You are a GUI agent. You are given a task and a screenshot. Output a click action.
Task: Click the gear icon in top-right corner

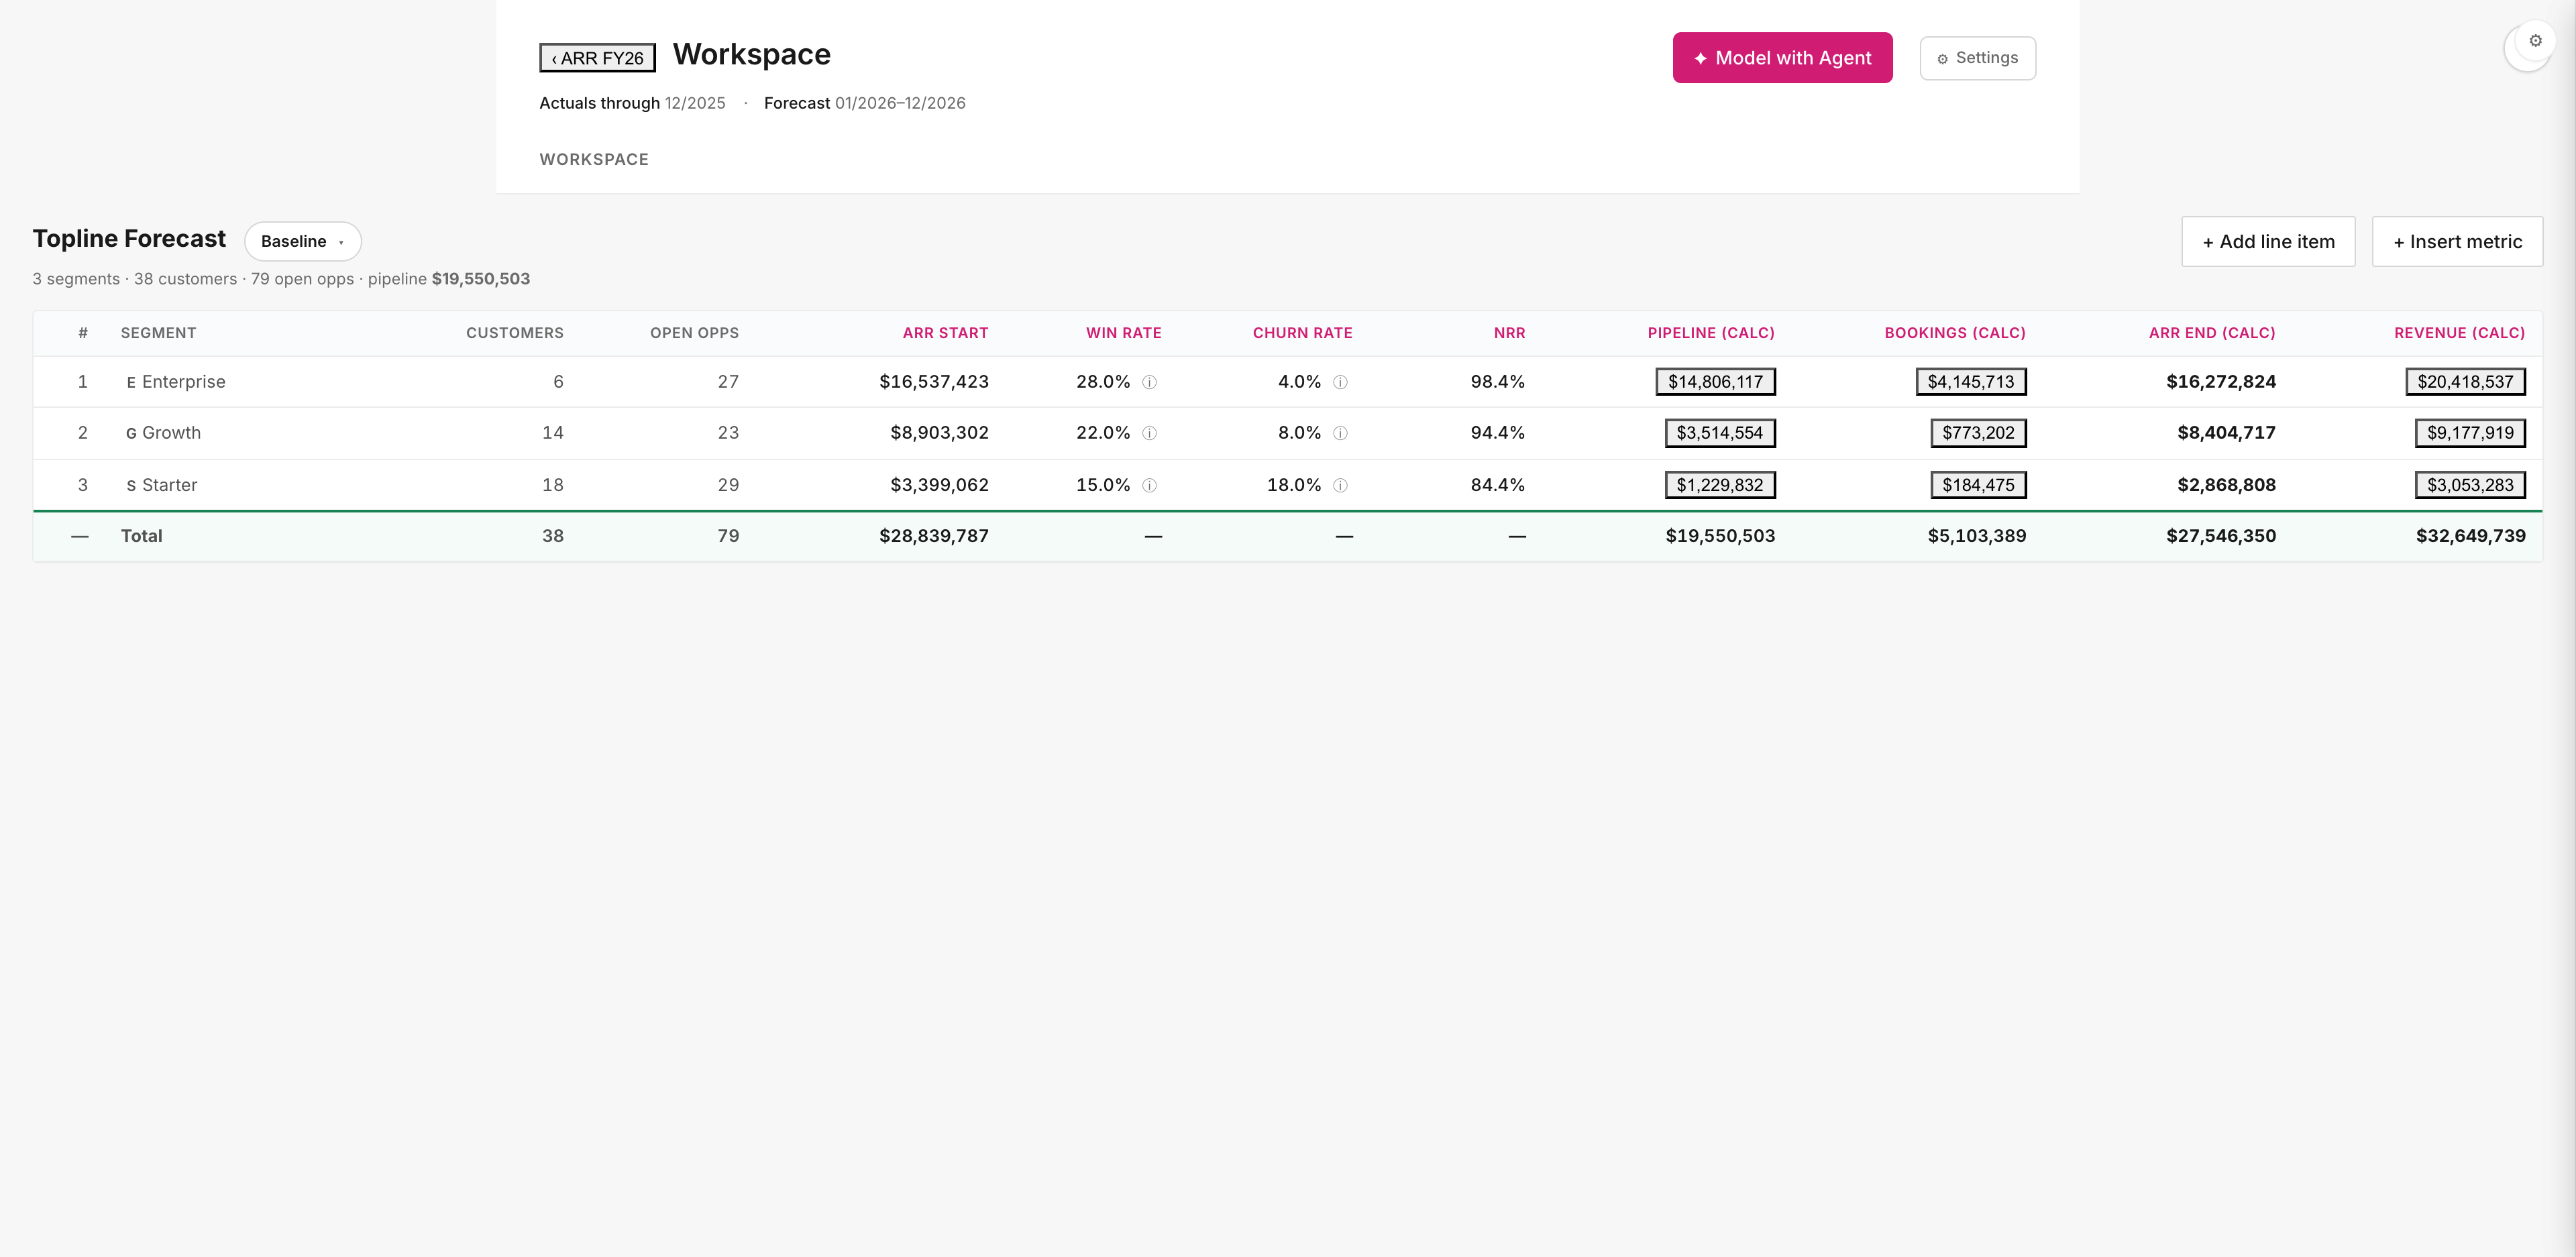point(2535,41)
